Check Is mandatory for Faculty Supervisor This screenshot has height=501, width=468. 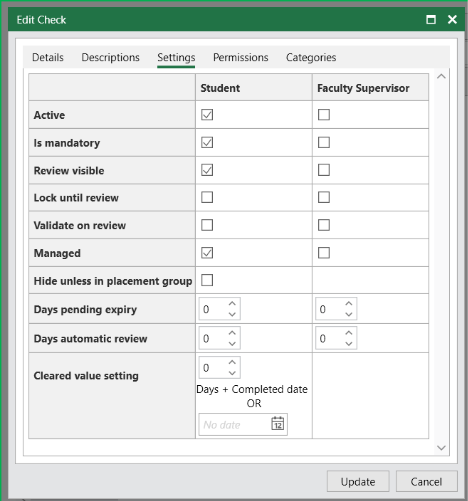(x=324, y=142)
